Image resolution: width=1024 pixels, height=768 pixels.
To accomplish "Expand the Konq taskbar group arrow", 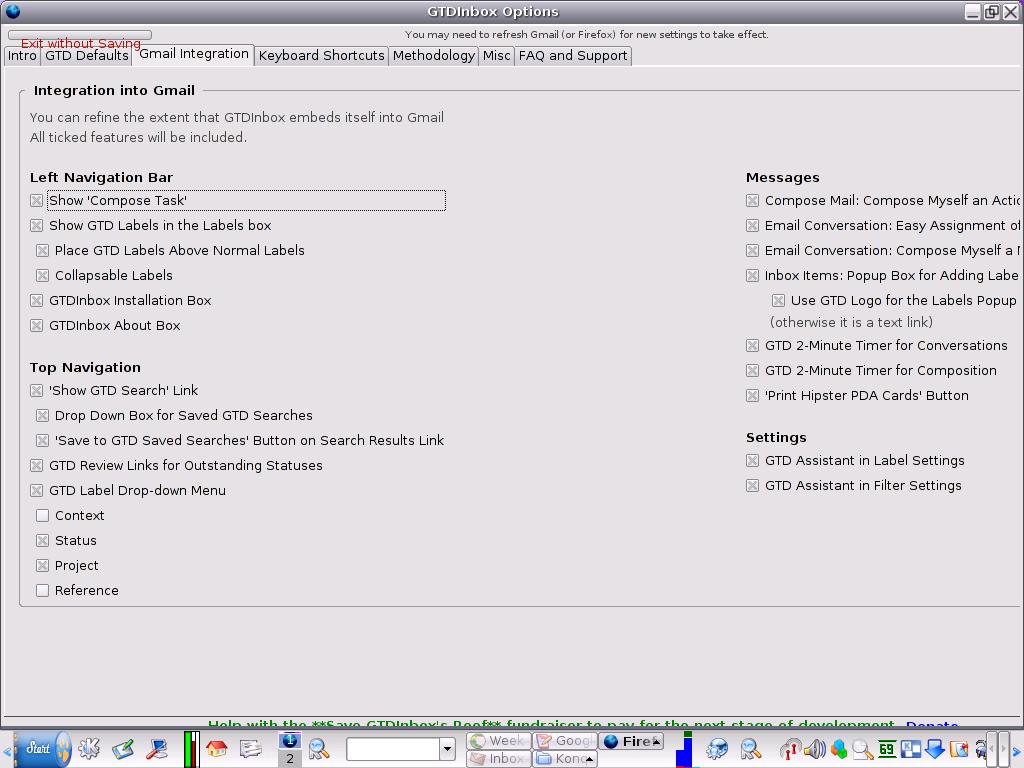I will pos(589,759).
